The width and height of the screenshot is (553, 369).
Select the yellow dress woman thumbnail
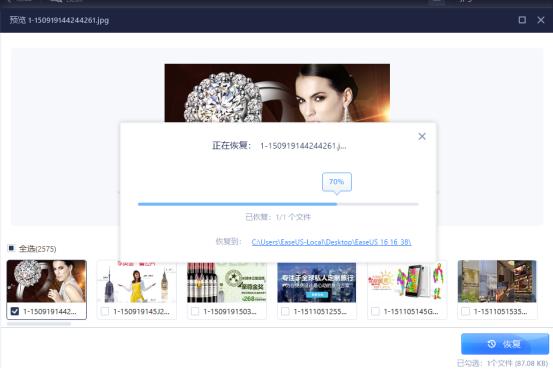[x=136, y=282]
